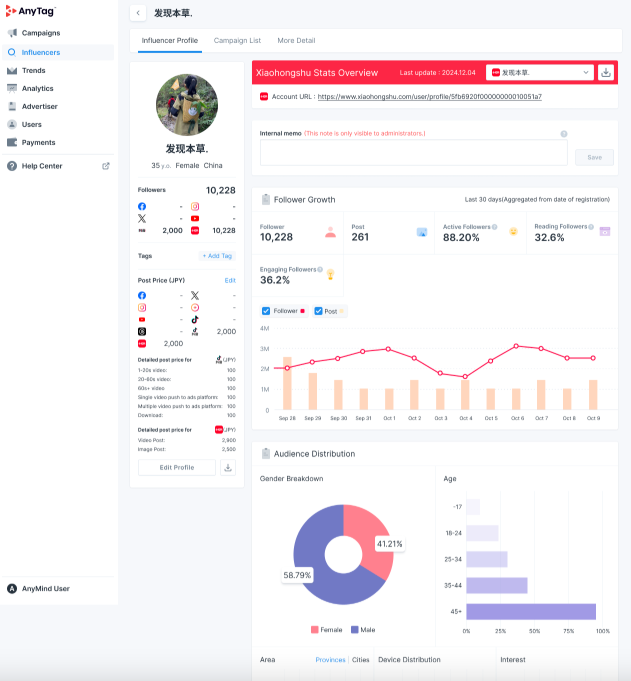The image size is (631, 681).
Task: Click the profile download icon beside Edit Profile
Action: [x=228, y=467]
